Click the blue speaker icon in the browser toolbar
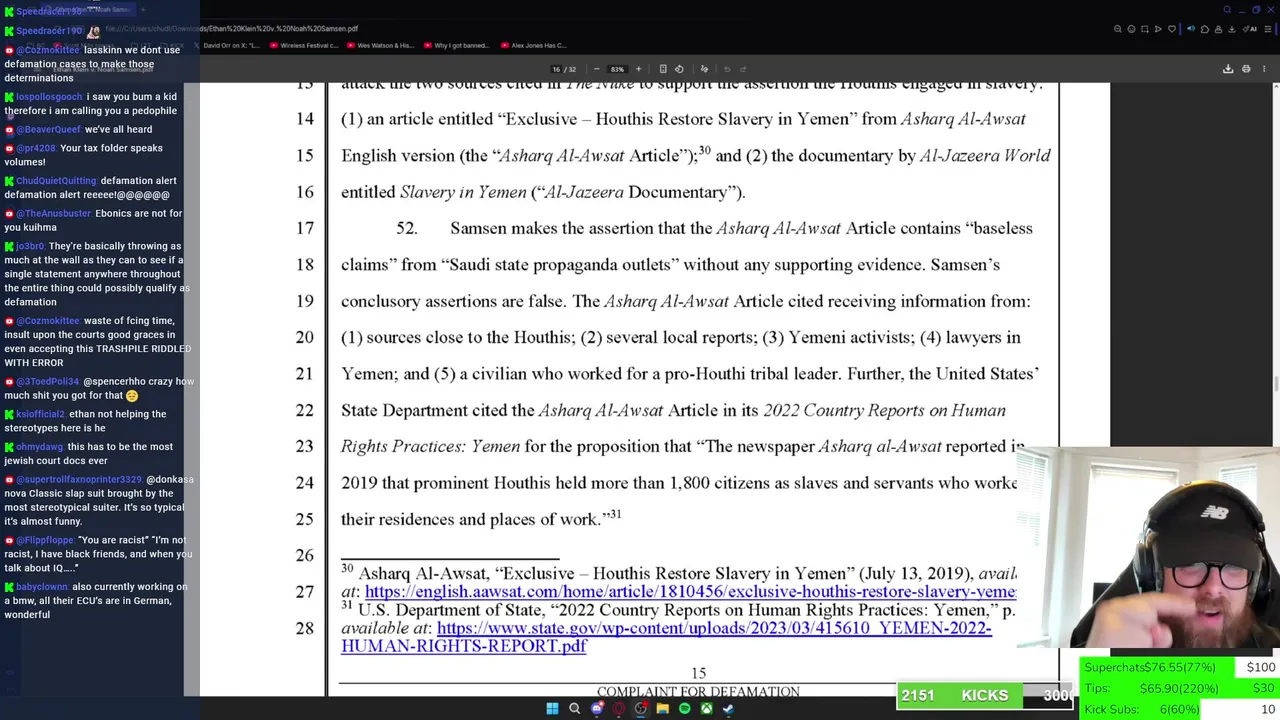The image size is (1280, 720). (x=1191, y=29)
